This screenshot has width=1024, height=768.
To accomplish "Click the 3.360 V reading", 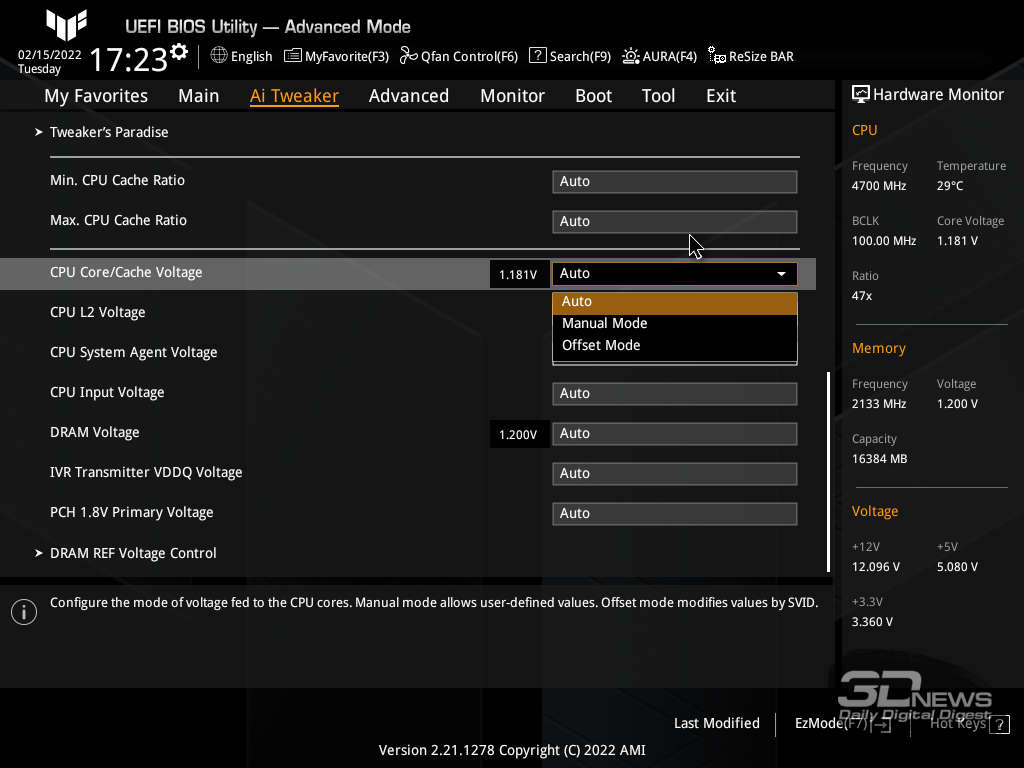I will coord(872,622).
